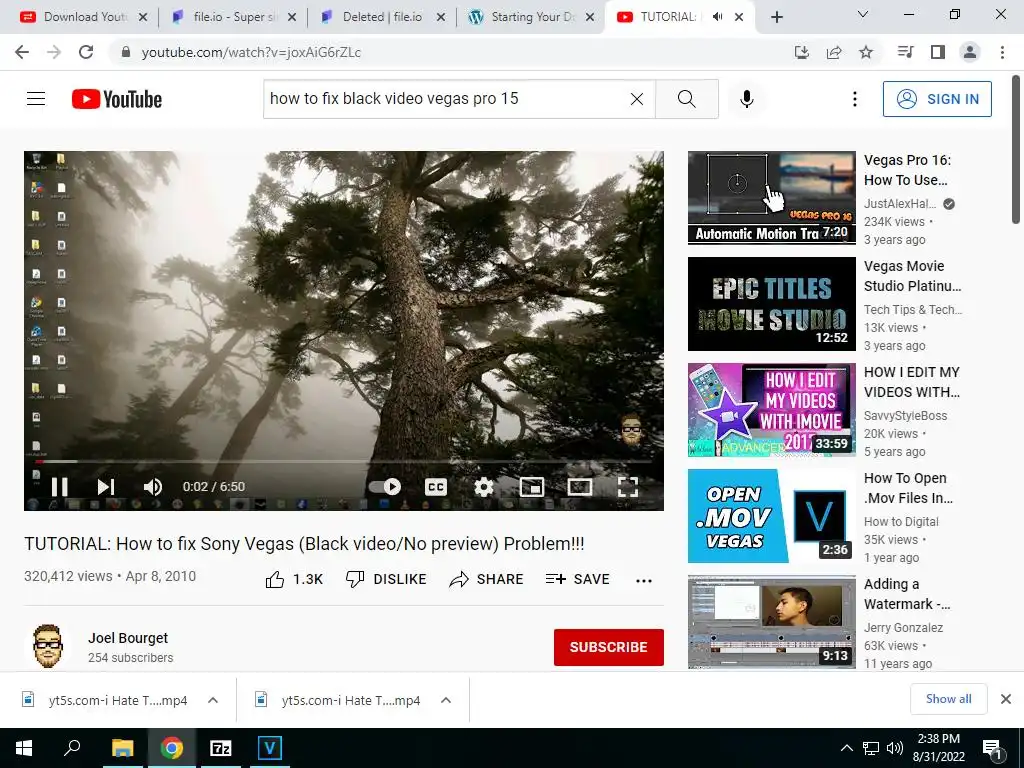Screen dimensions: 1024x768
Task: Skip to the next video
Action: click(x=105, y=487)
